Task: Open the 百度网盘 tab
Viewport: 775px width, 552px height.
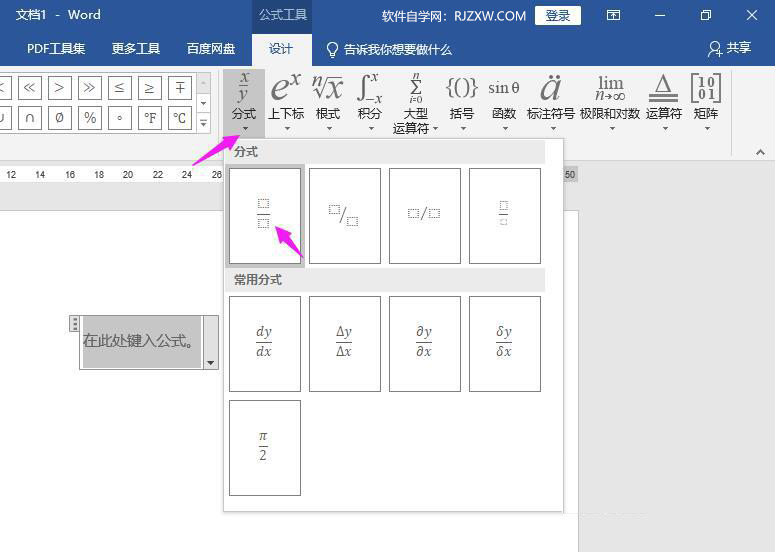Action: 211,49
